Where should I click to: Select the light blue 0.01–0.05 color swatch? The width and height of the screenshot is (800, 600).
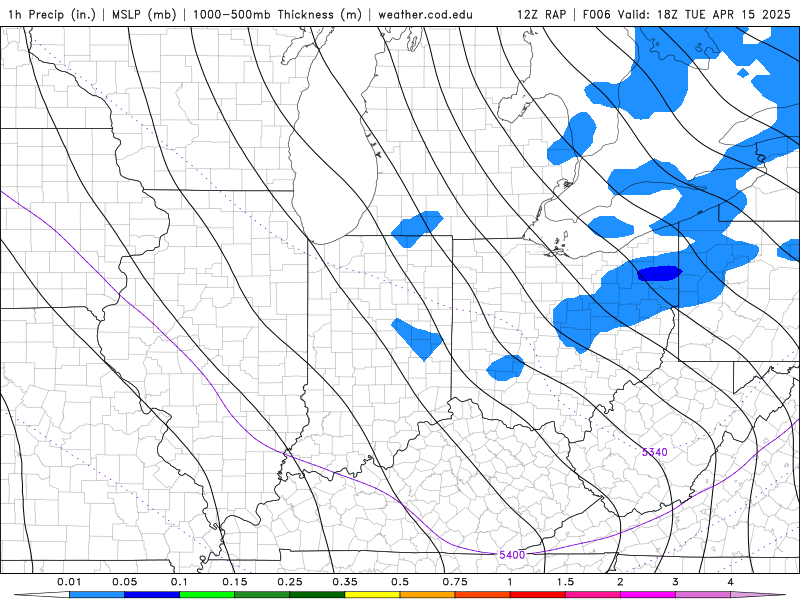tap(97, 595)
